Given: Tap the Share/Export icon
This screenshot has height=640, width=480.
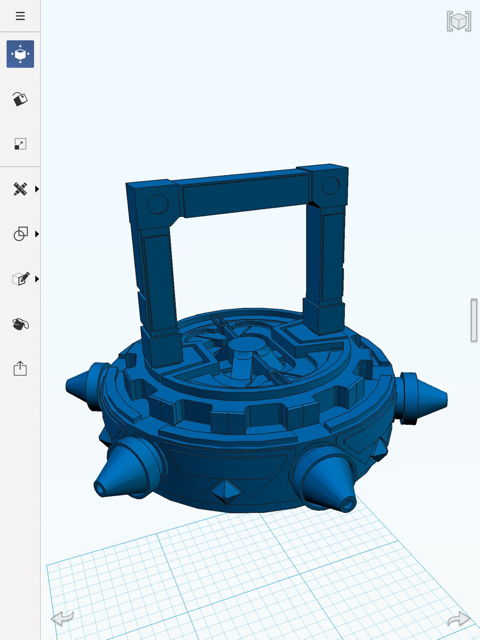Looking at the screenshot, I should click(x=20, y=369).
